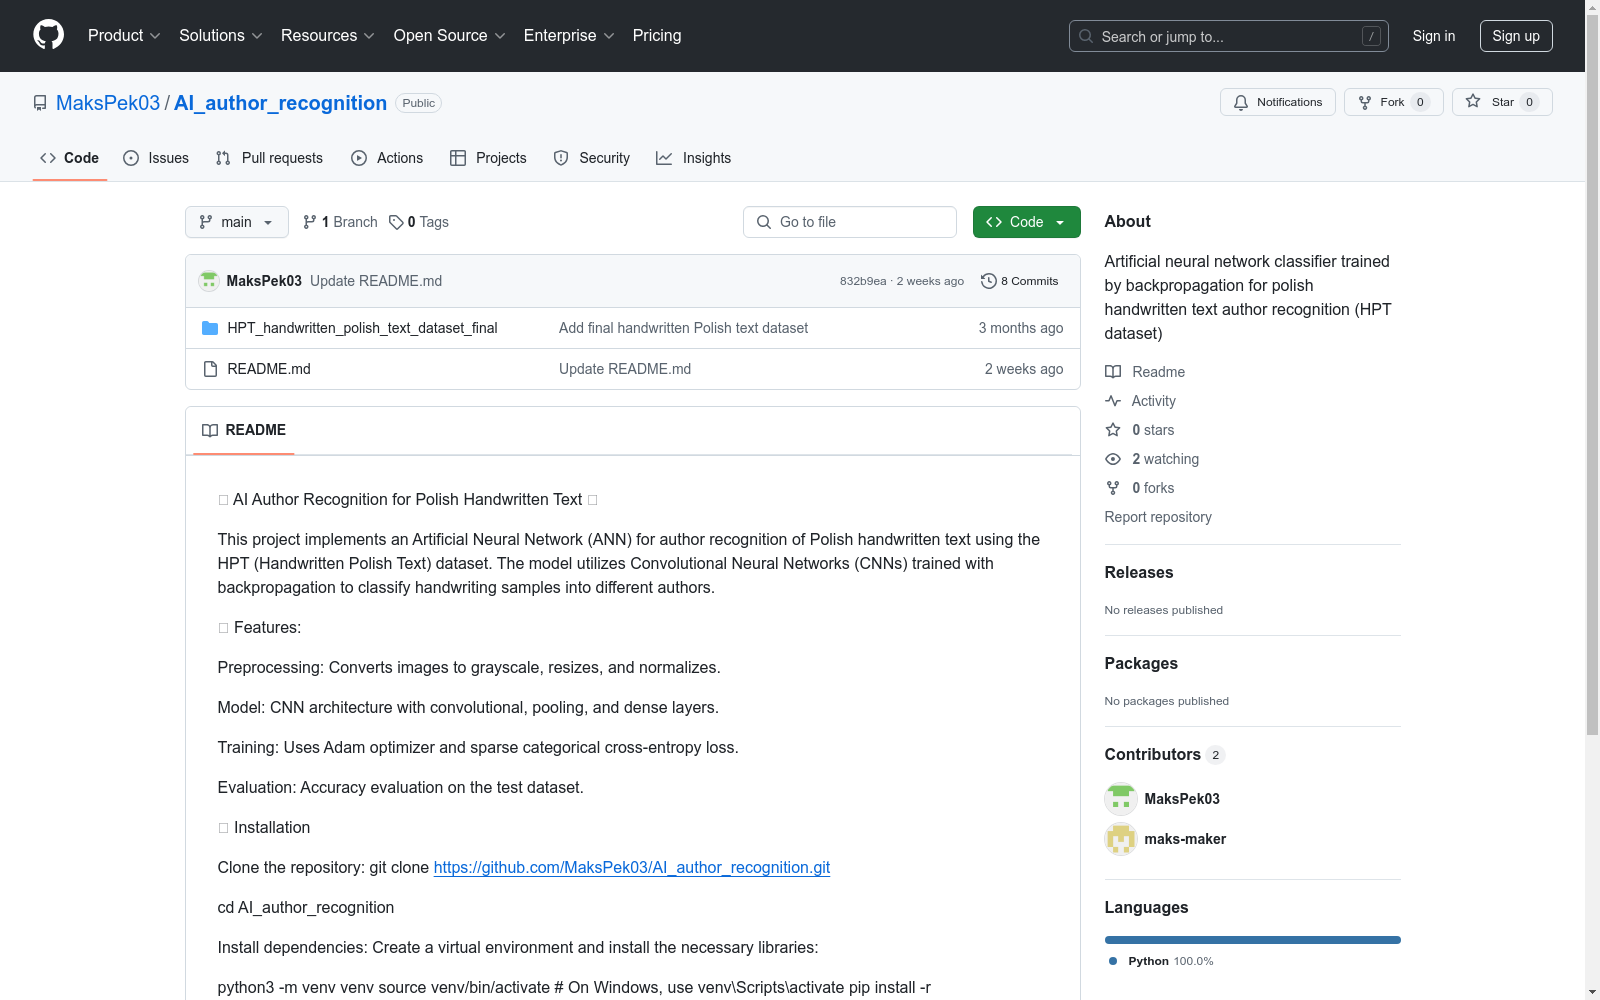Screen dimensions: 1600x1000
Task: Click the star icon in Star button
Action: point(1473,101)
